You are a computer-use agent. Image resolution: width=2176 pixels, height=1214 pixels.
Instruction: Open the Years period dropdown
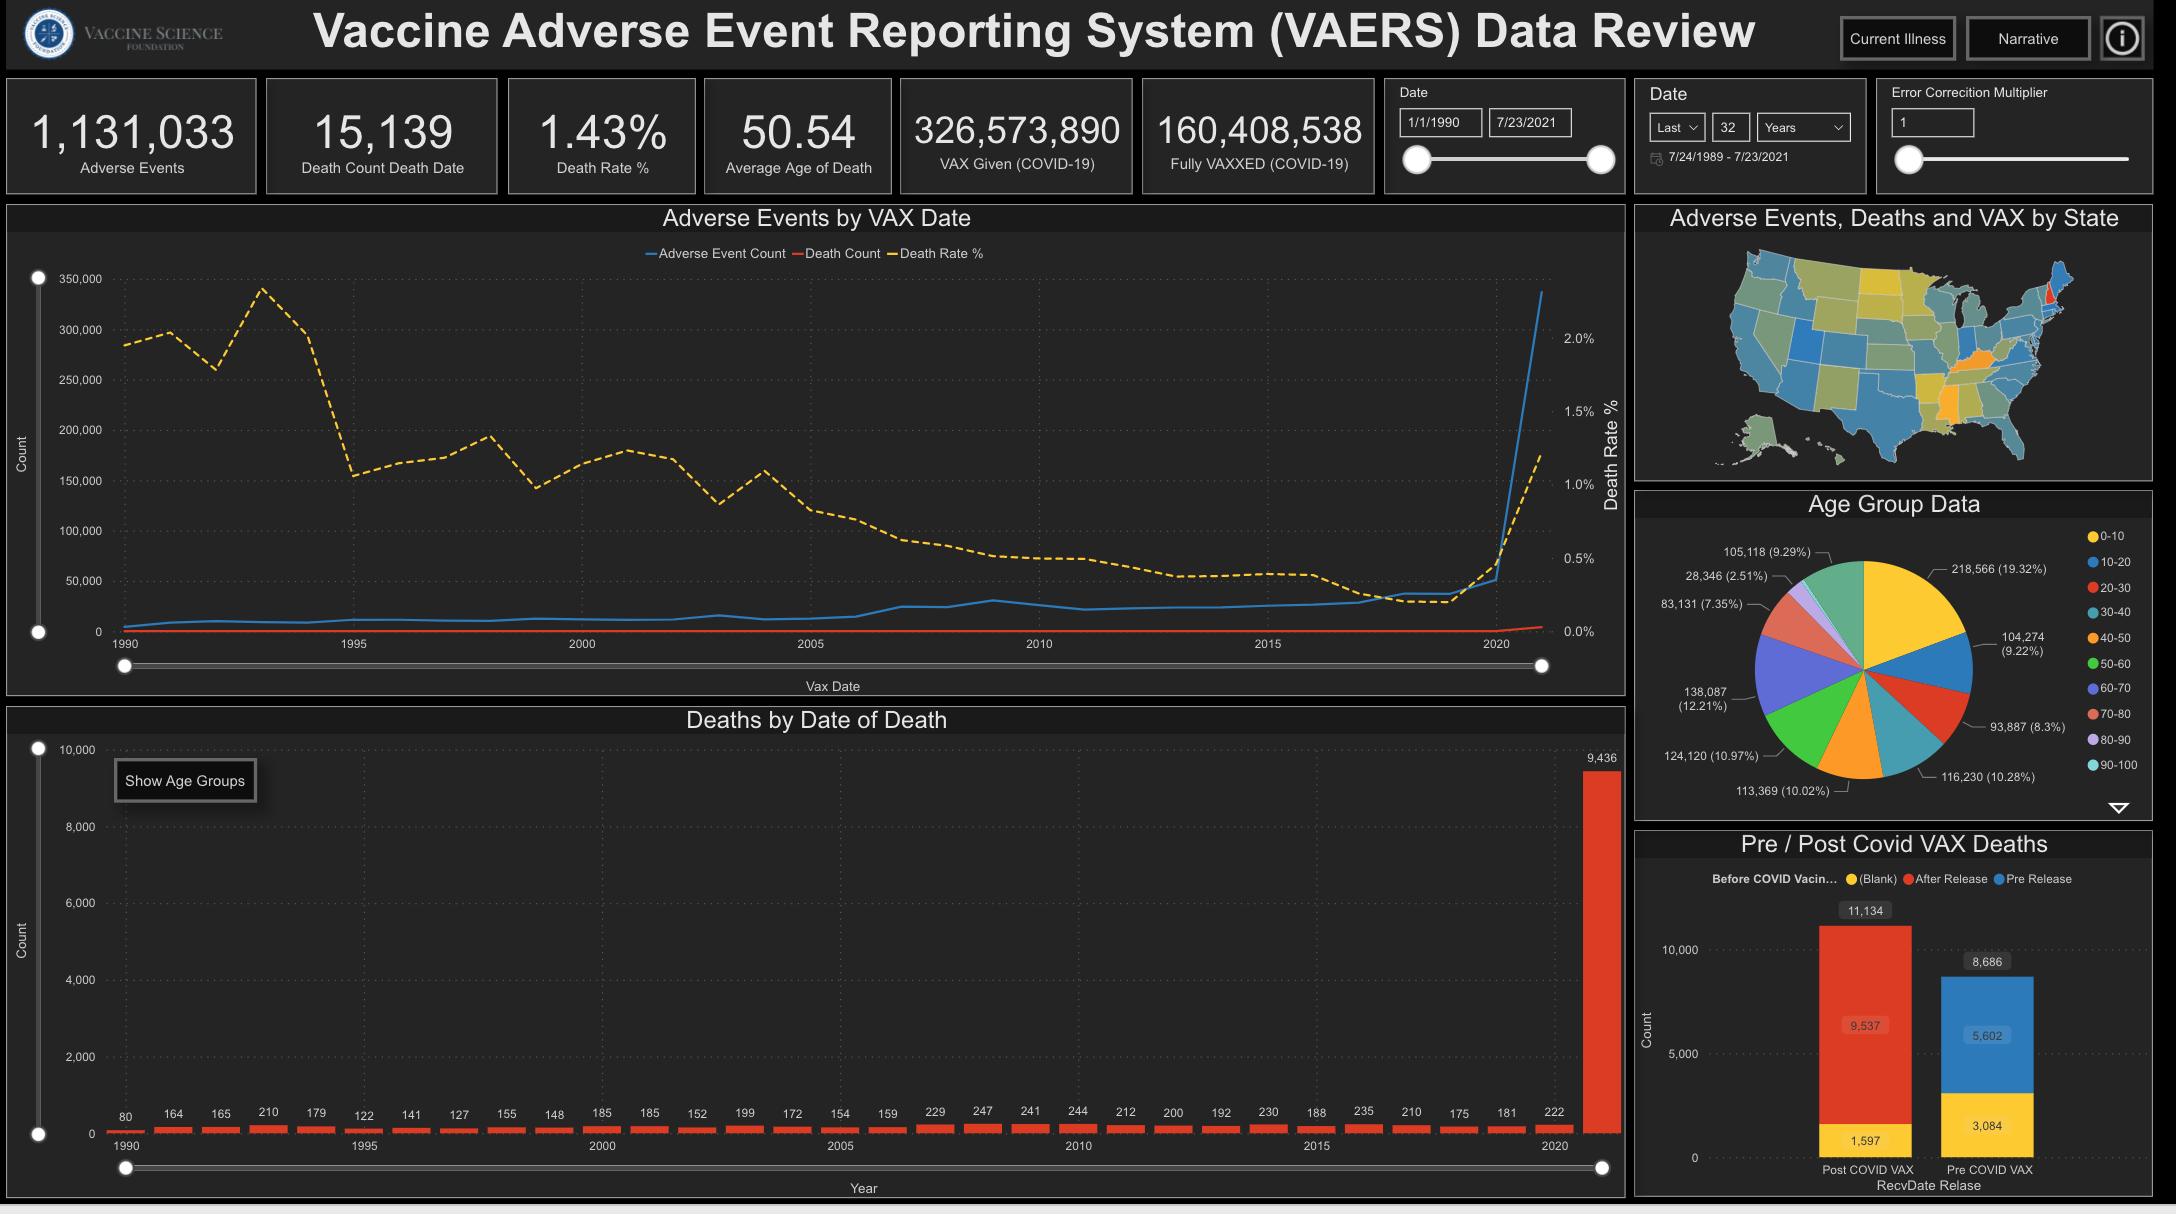coord(1803,127)
